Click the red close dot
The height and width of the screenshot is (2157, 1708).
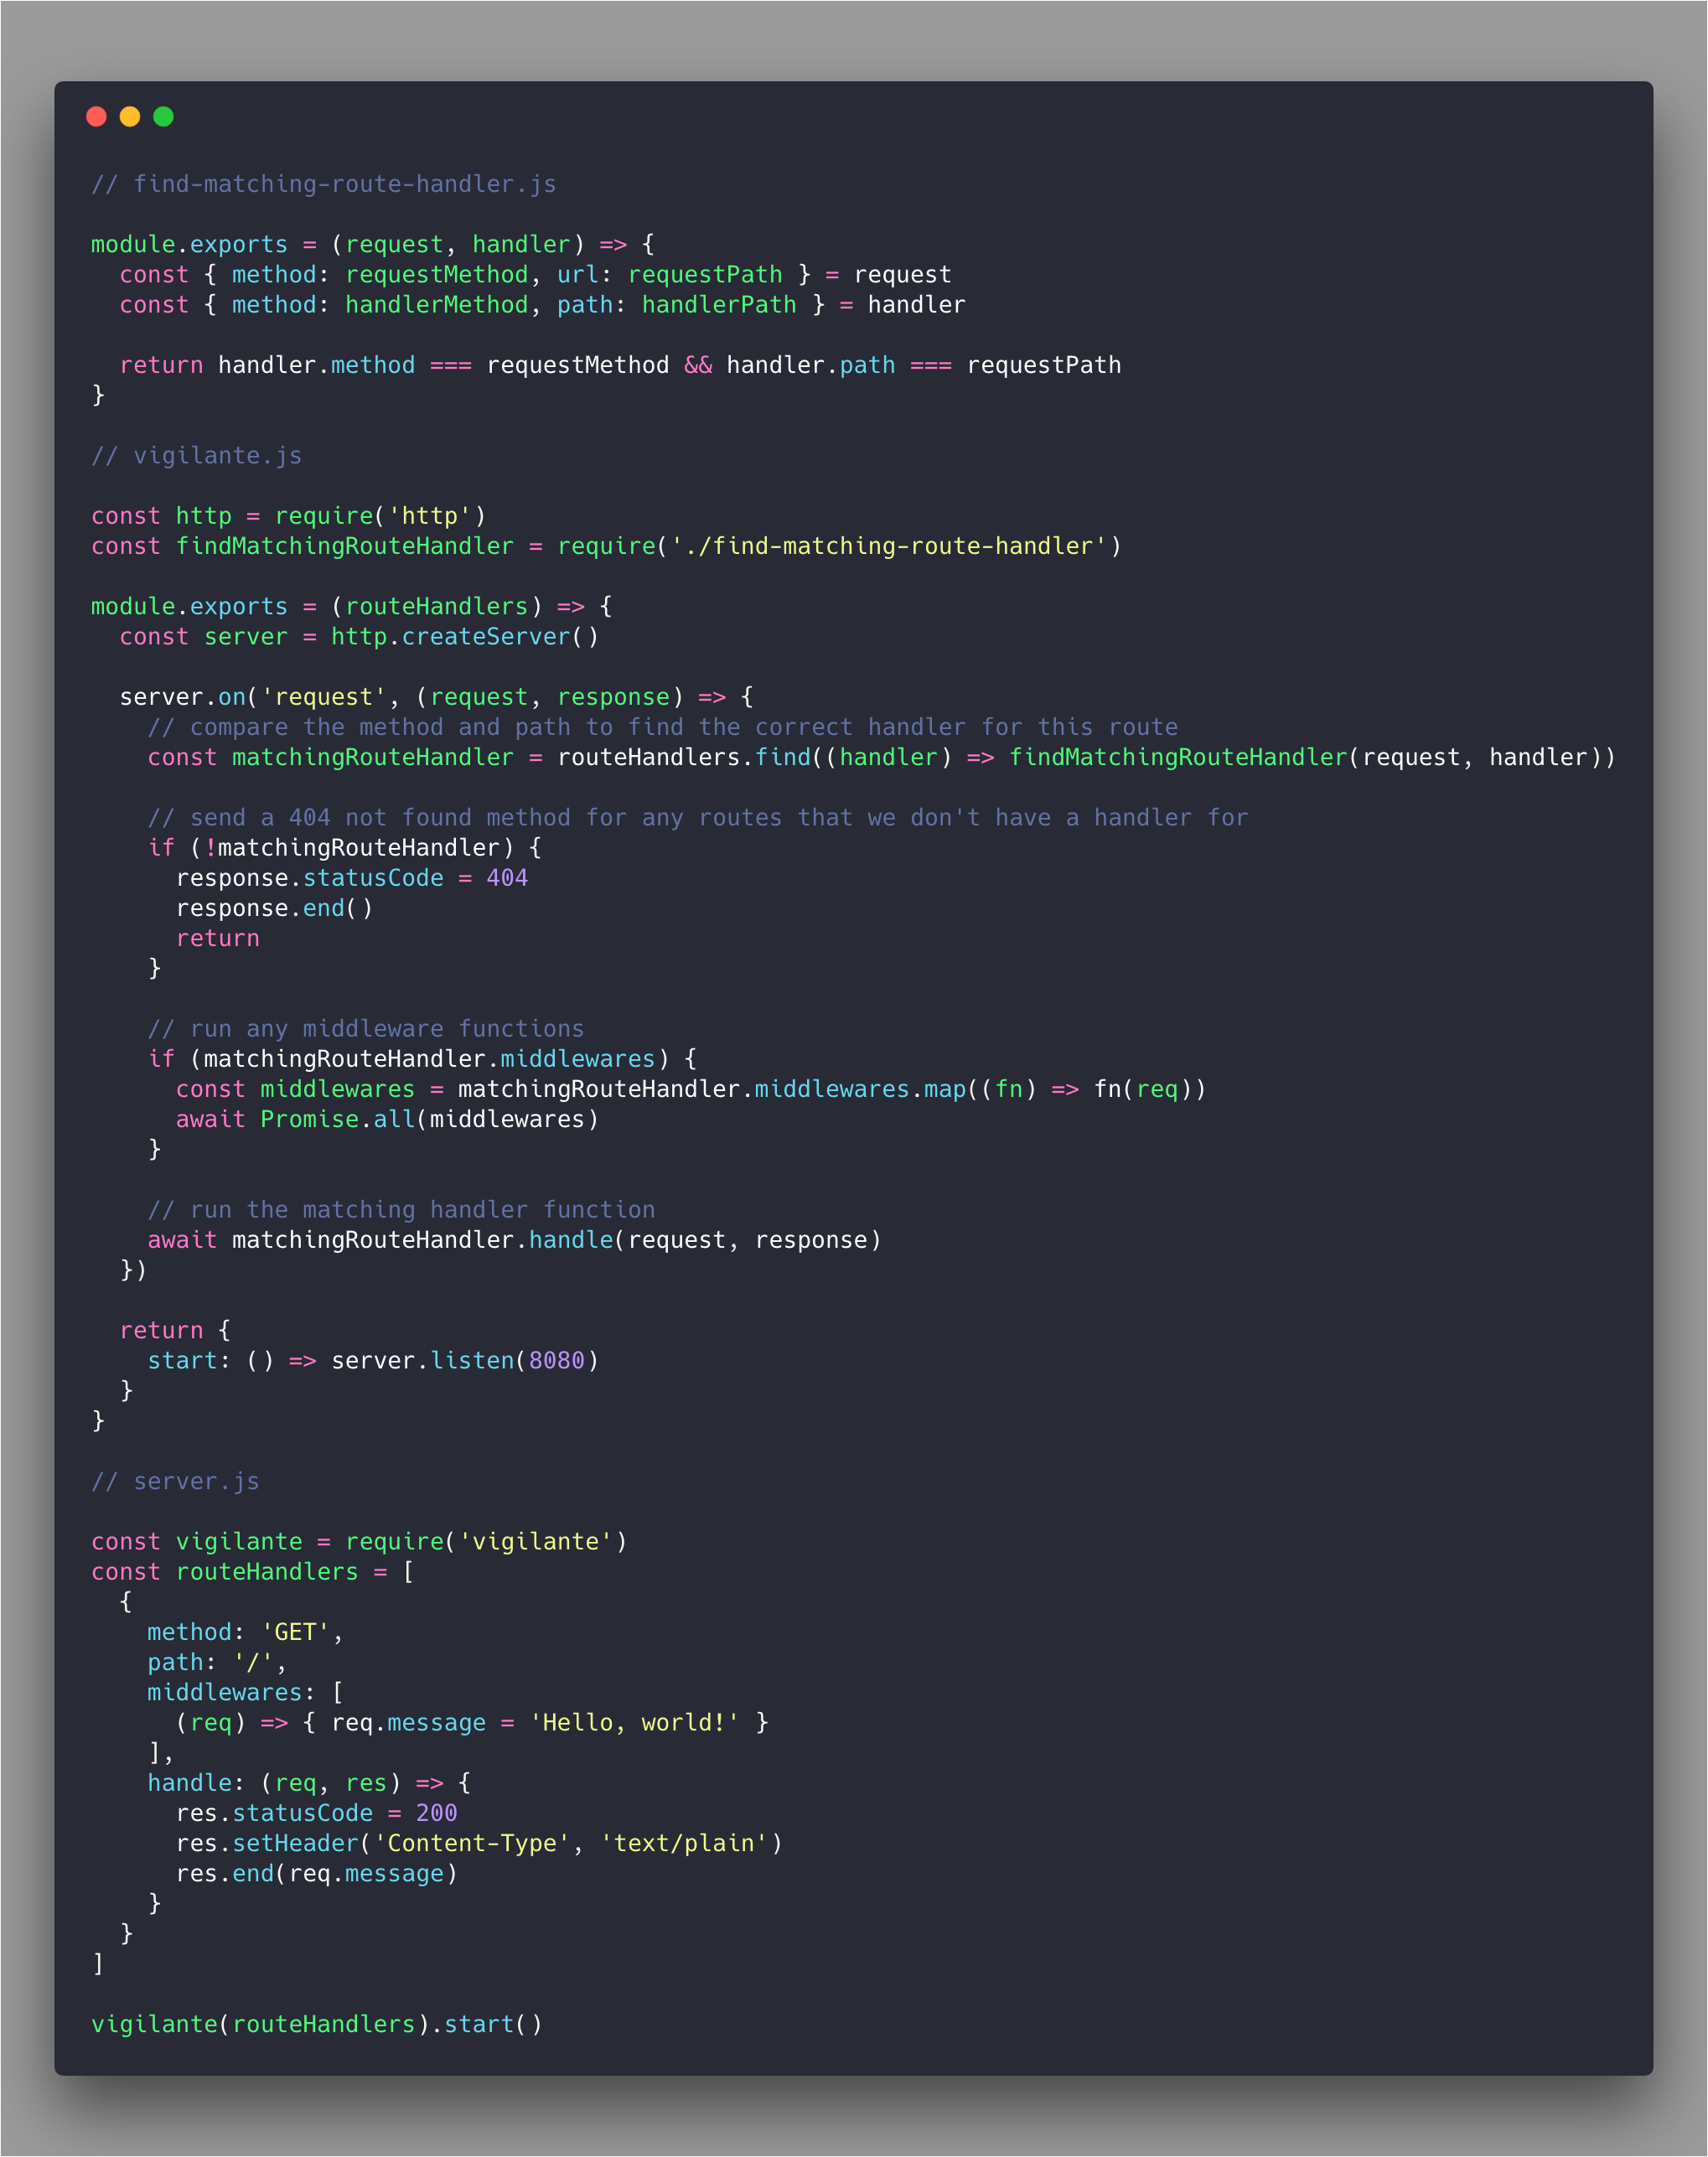[96, 116]
